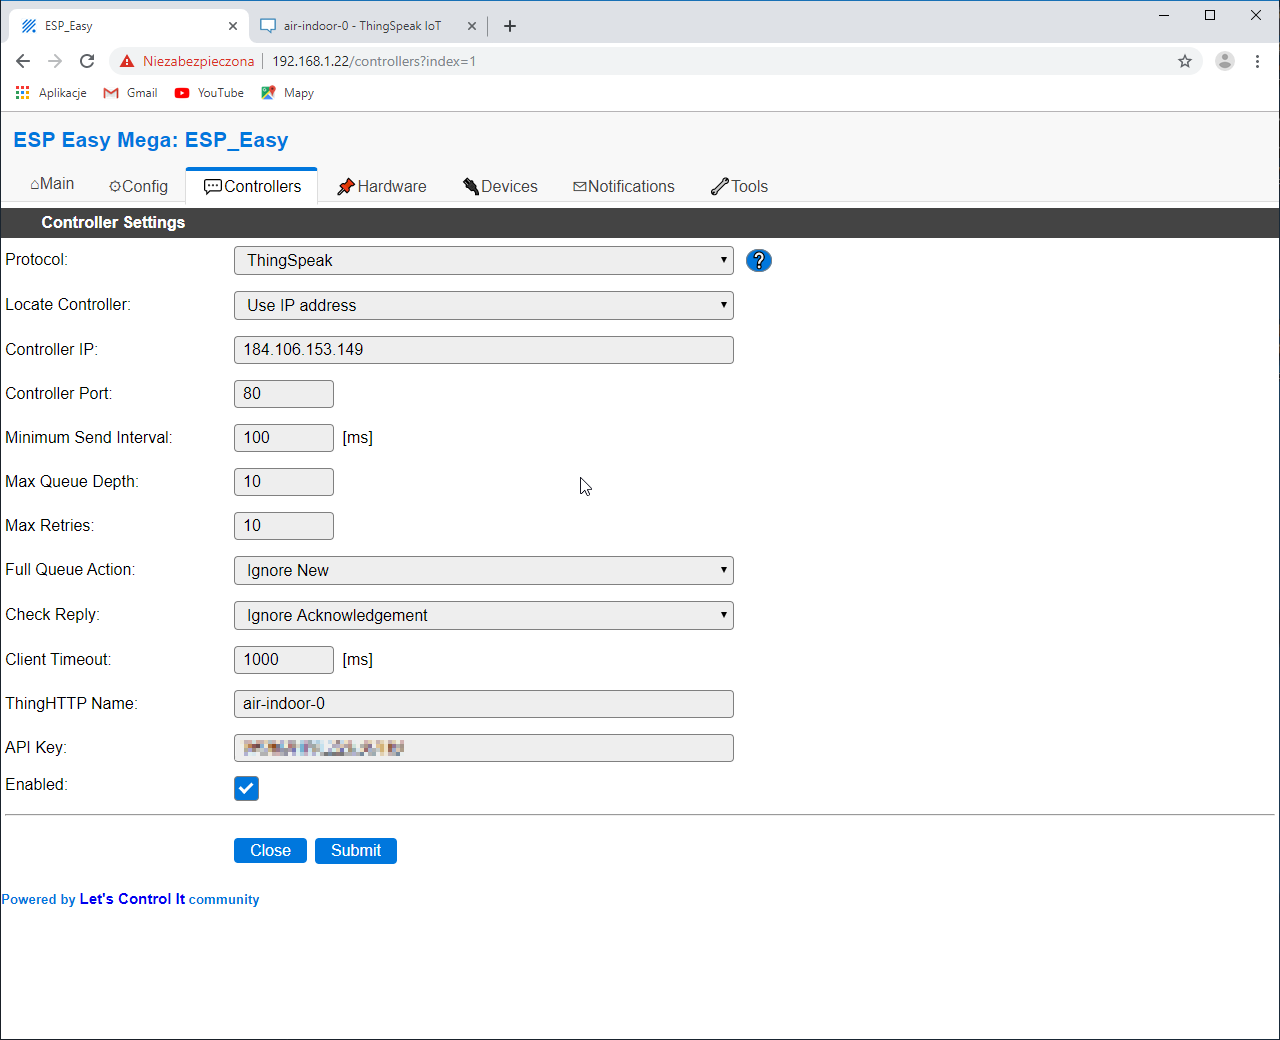The height and width of the screenshot is (1040, 1280).
Task: Switch to the Main tab
Action: (x=52, y=184)
